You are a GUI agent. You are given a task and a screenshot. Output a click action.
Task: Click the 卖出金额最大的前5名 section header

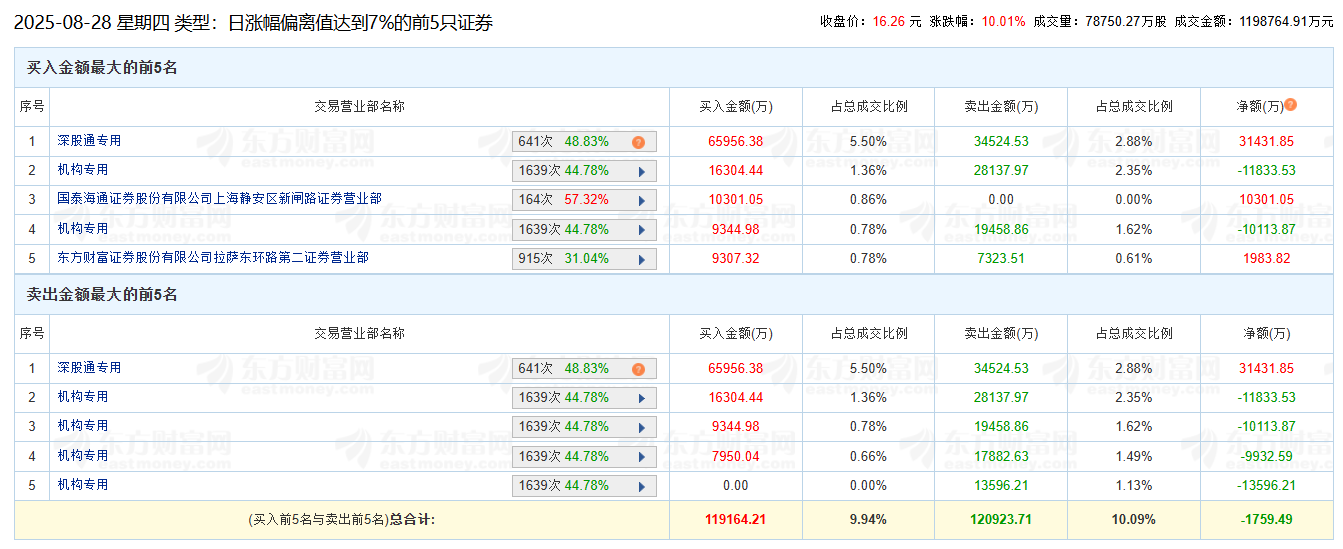[102, 295]
